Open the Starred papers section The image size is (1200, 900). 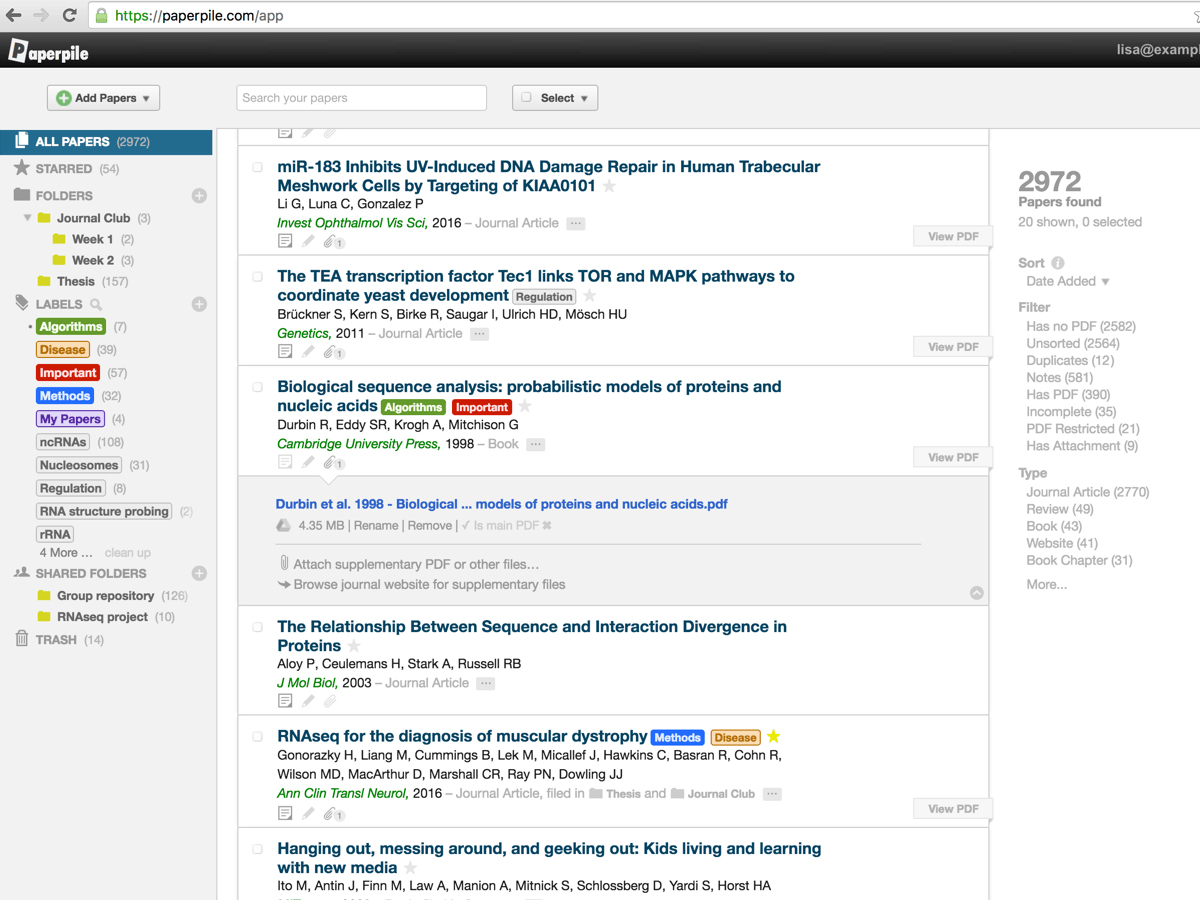click(x=66, y=169)
